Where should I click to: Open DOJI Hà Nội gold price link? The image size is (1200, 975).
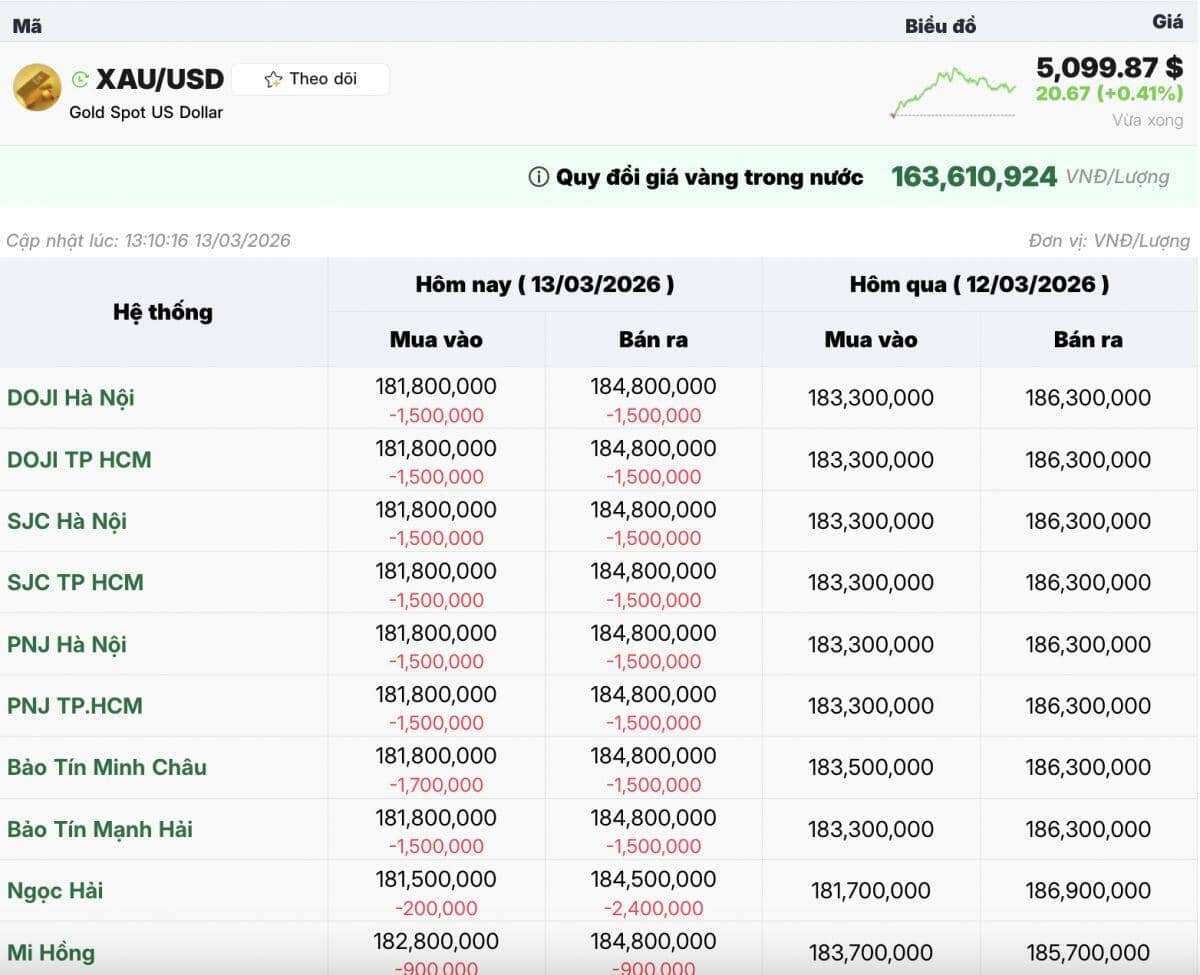click(71, 398)
